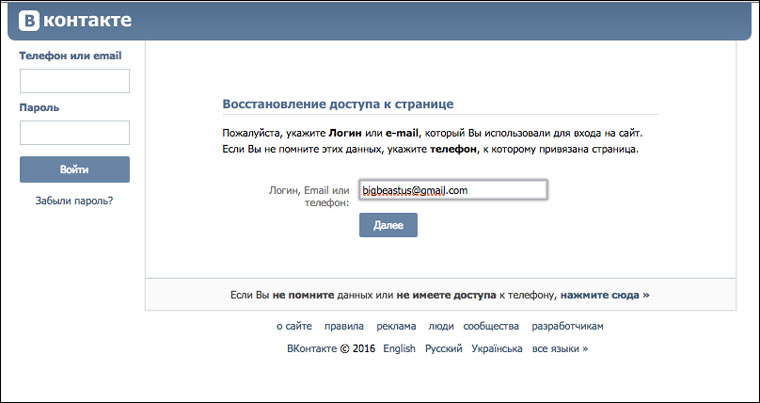
Task: Click the 'Пароль' label
Action: click(x=39, y=107)
